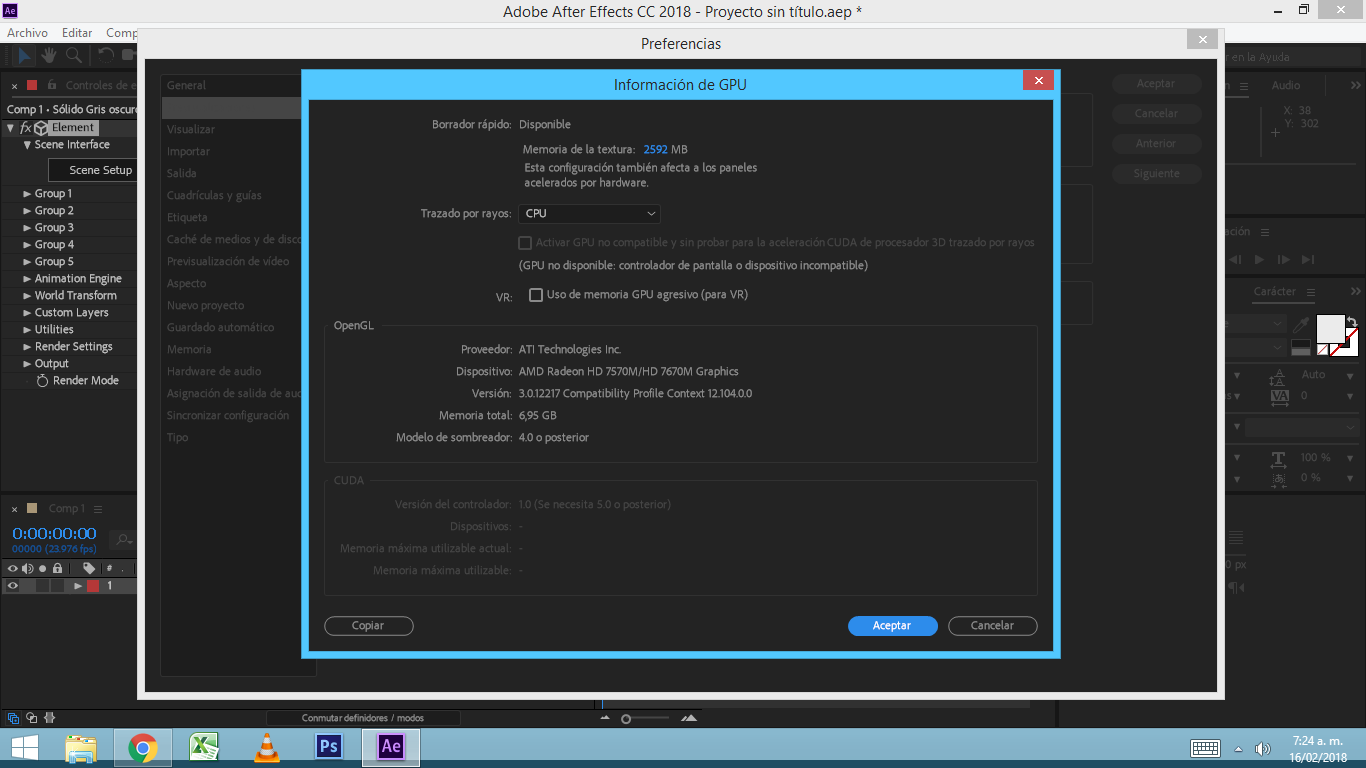Screen dimensions: 1366x768
Task: Expand layer 1 in timeline
Action: [x=78, y=586]
